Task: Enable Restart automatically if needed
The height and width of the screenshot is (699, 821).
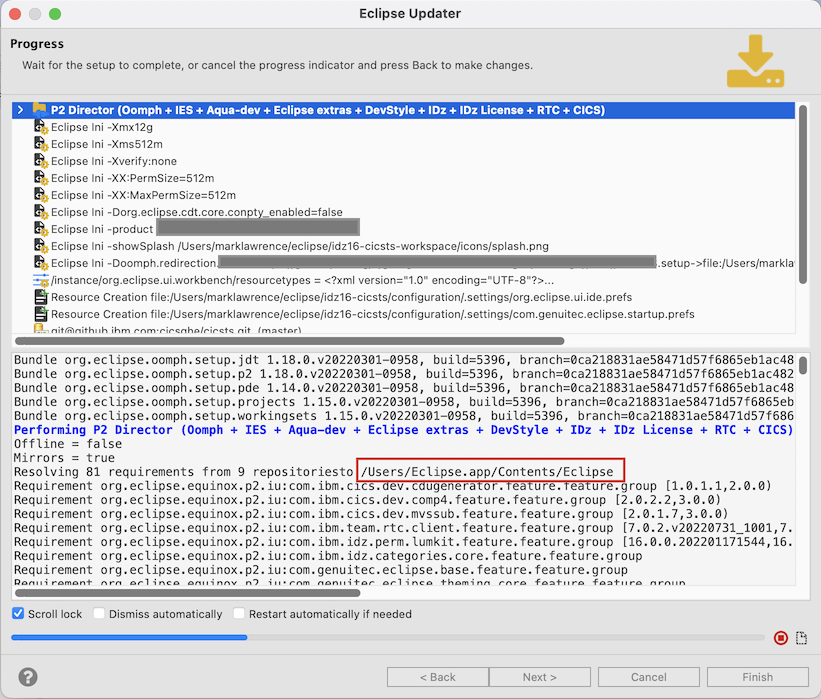Action: [239, 614]
